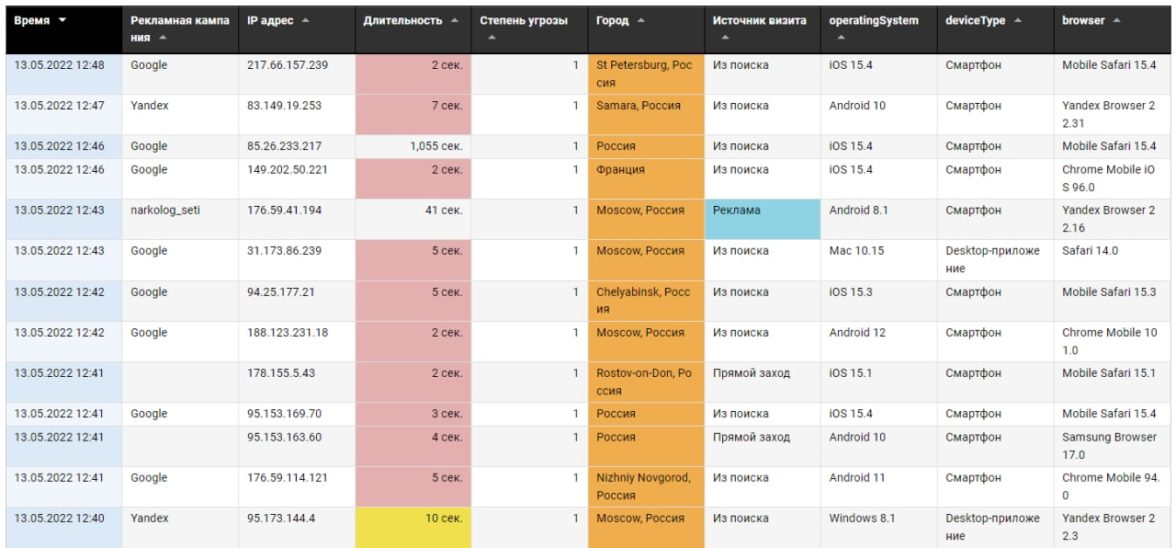Select the Samsung Browser 17.0 cell
Viewport: 1176px width, 548px height.
pyautogui.click(x=1108, y=446)
